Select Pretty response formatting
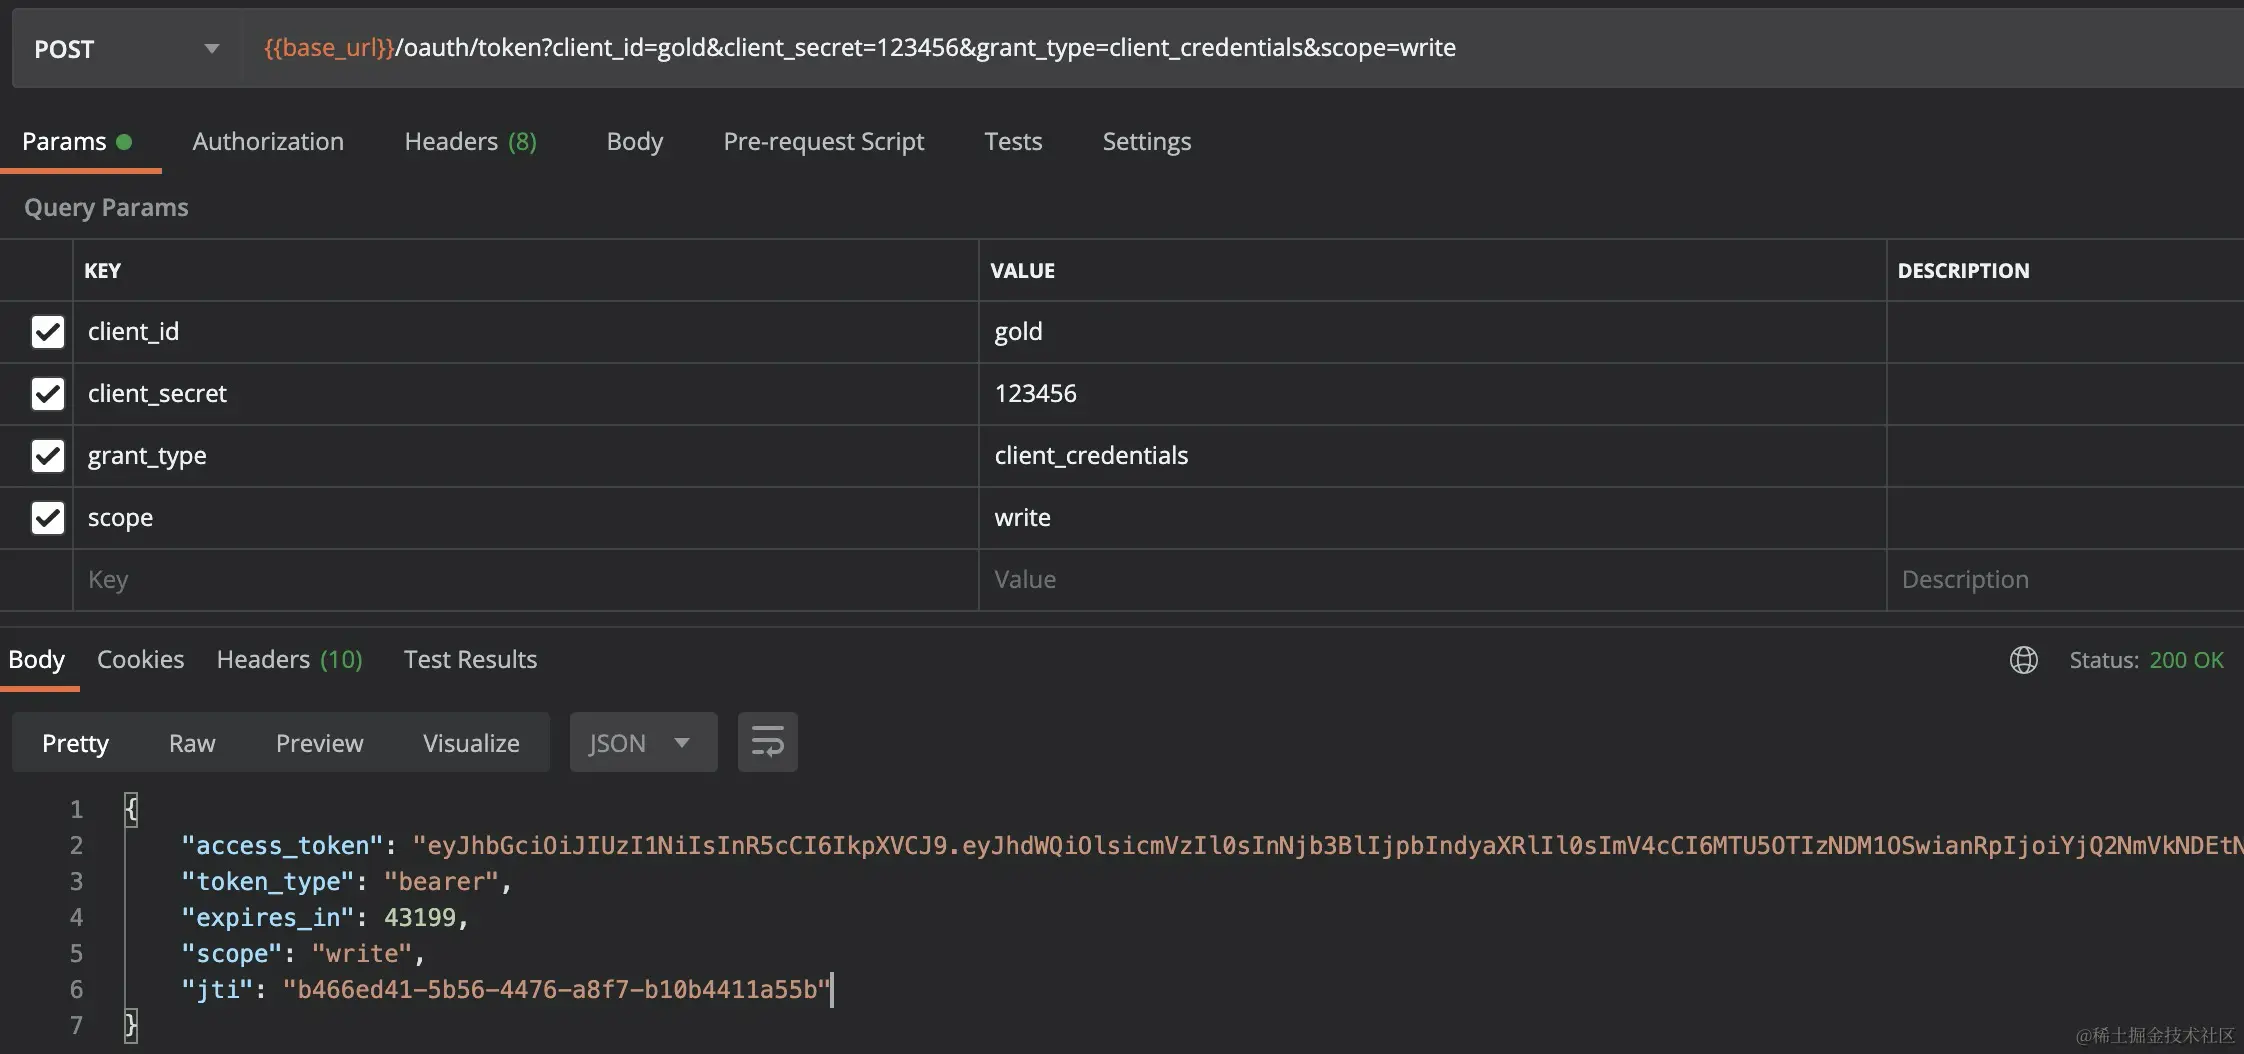2244x1054 pixels. pos(75,742)
